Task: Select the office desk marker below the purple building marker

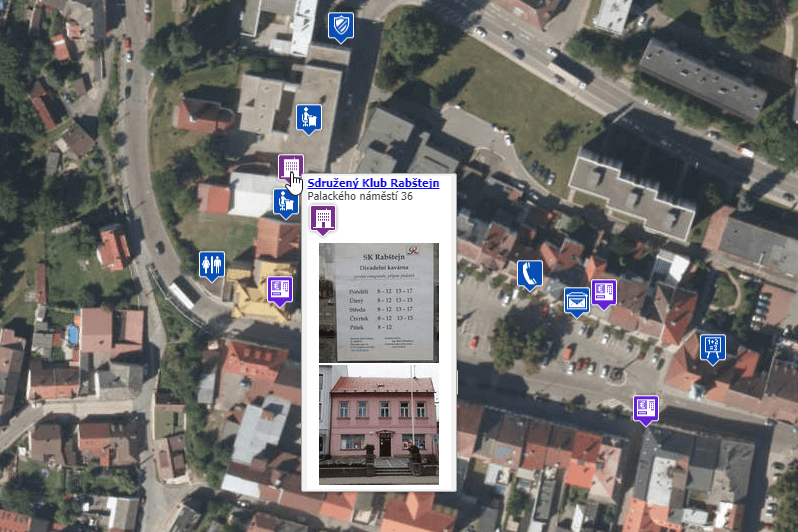Action: (x=286, y=203)
